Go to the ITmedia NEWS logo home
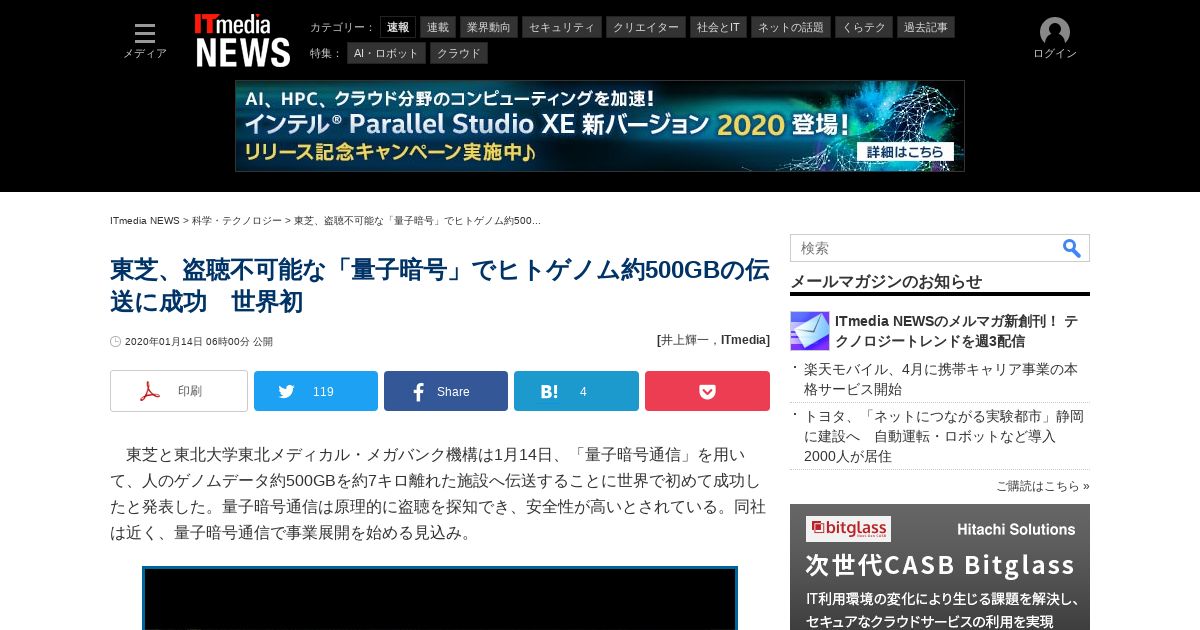1200x630 pixels. click(242, 40)
